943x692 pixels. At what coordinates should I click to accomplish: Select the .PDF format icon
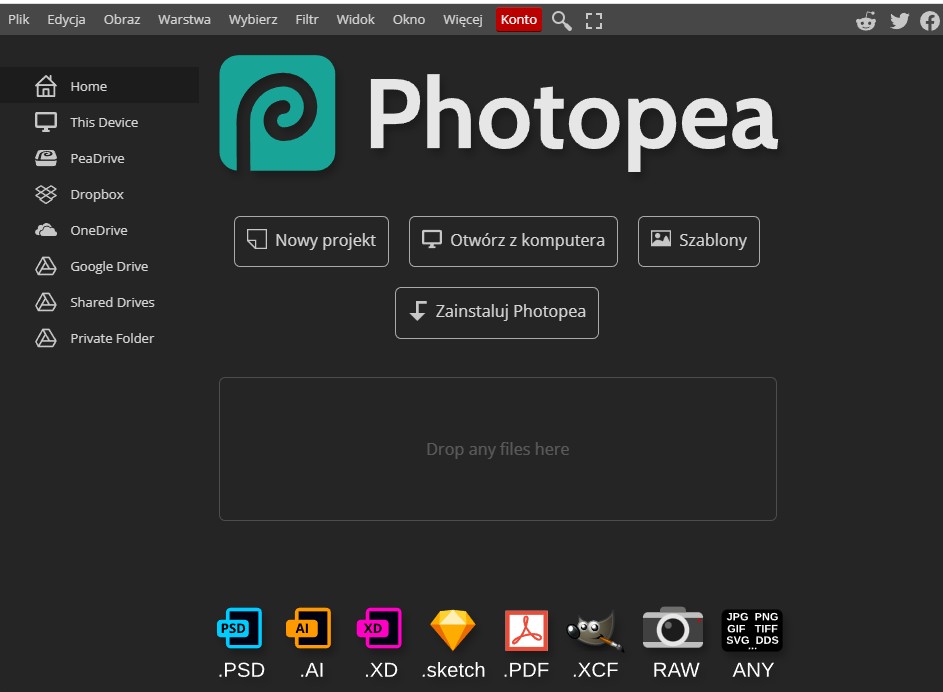[525, 628]
